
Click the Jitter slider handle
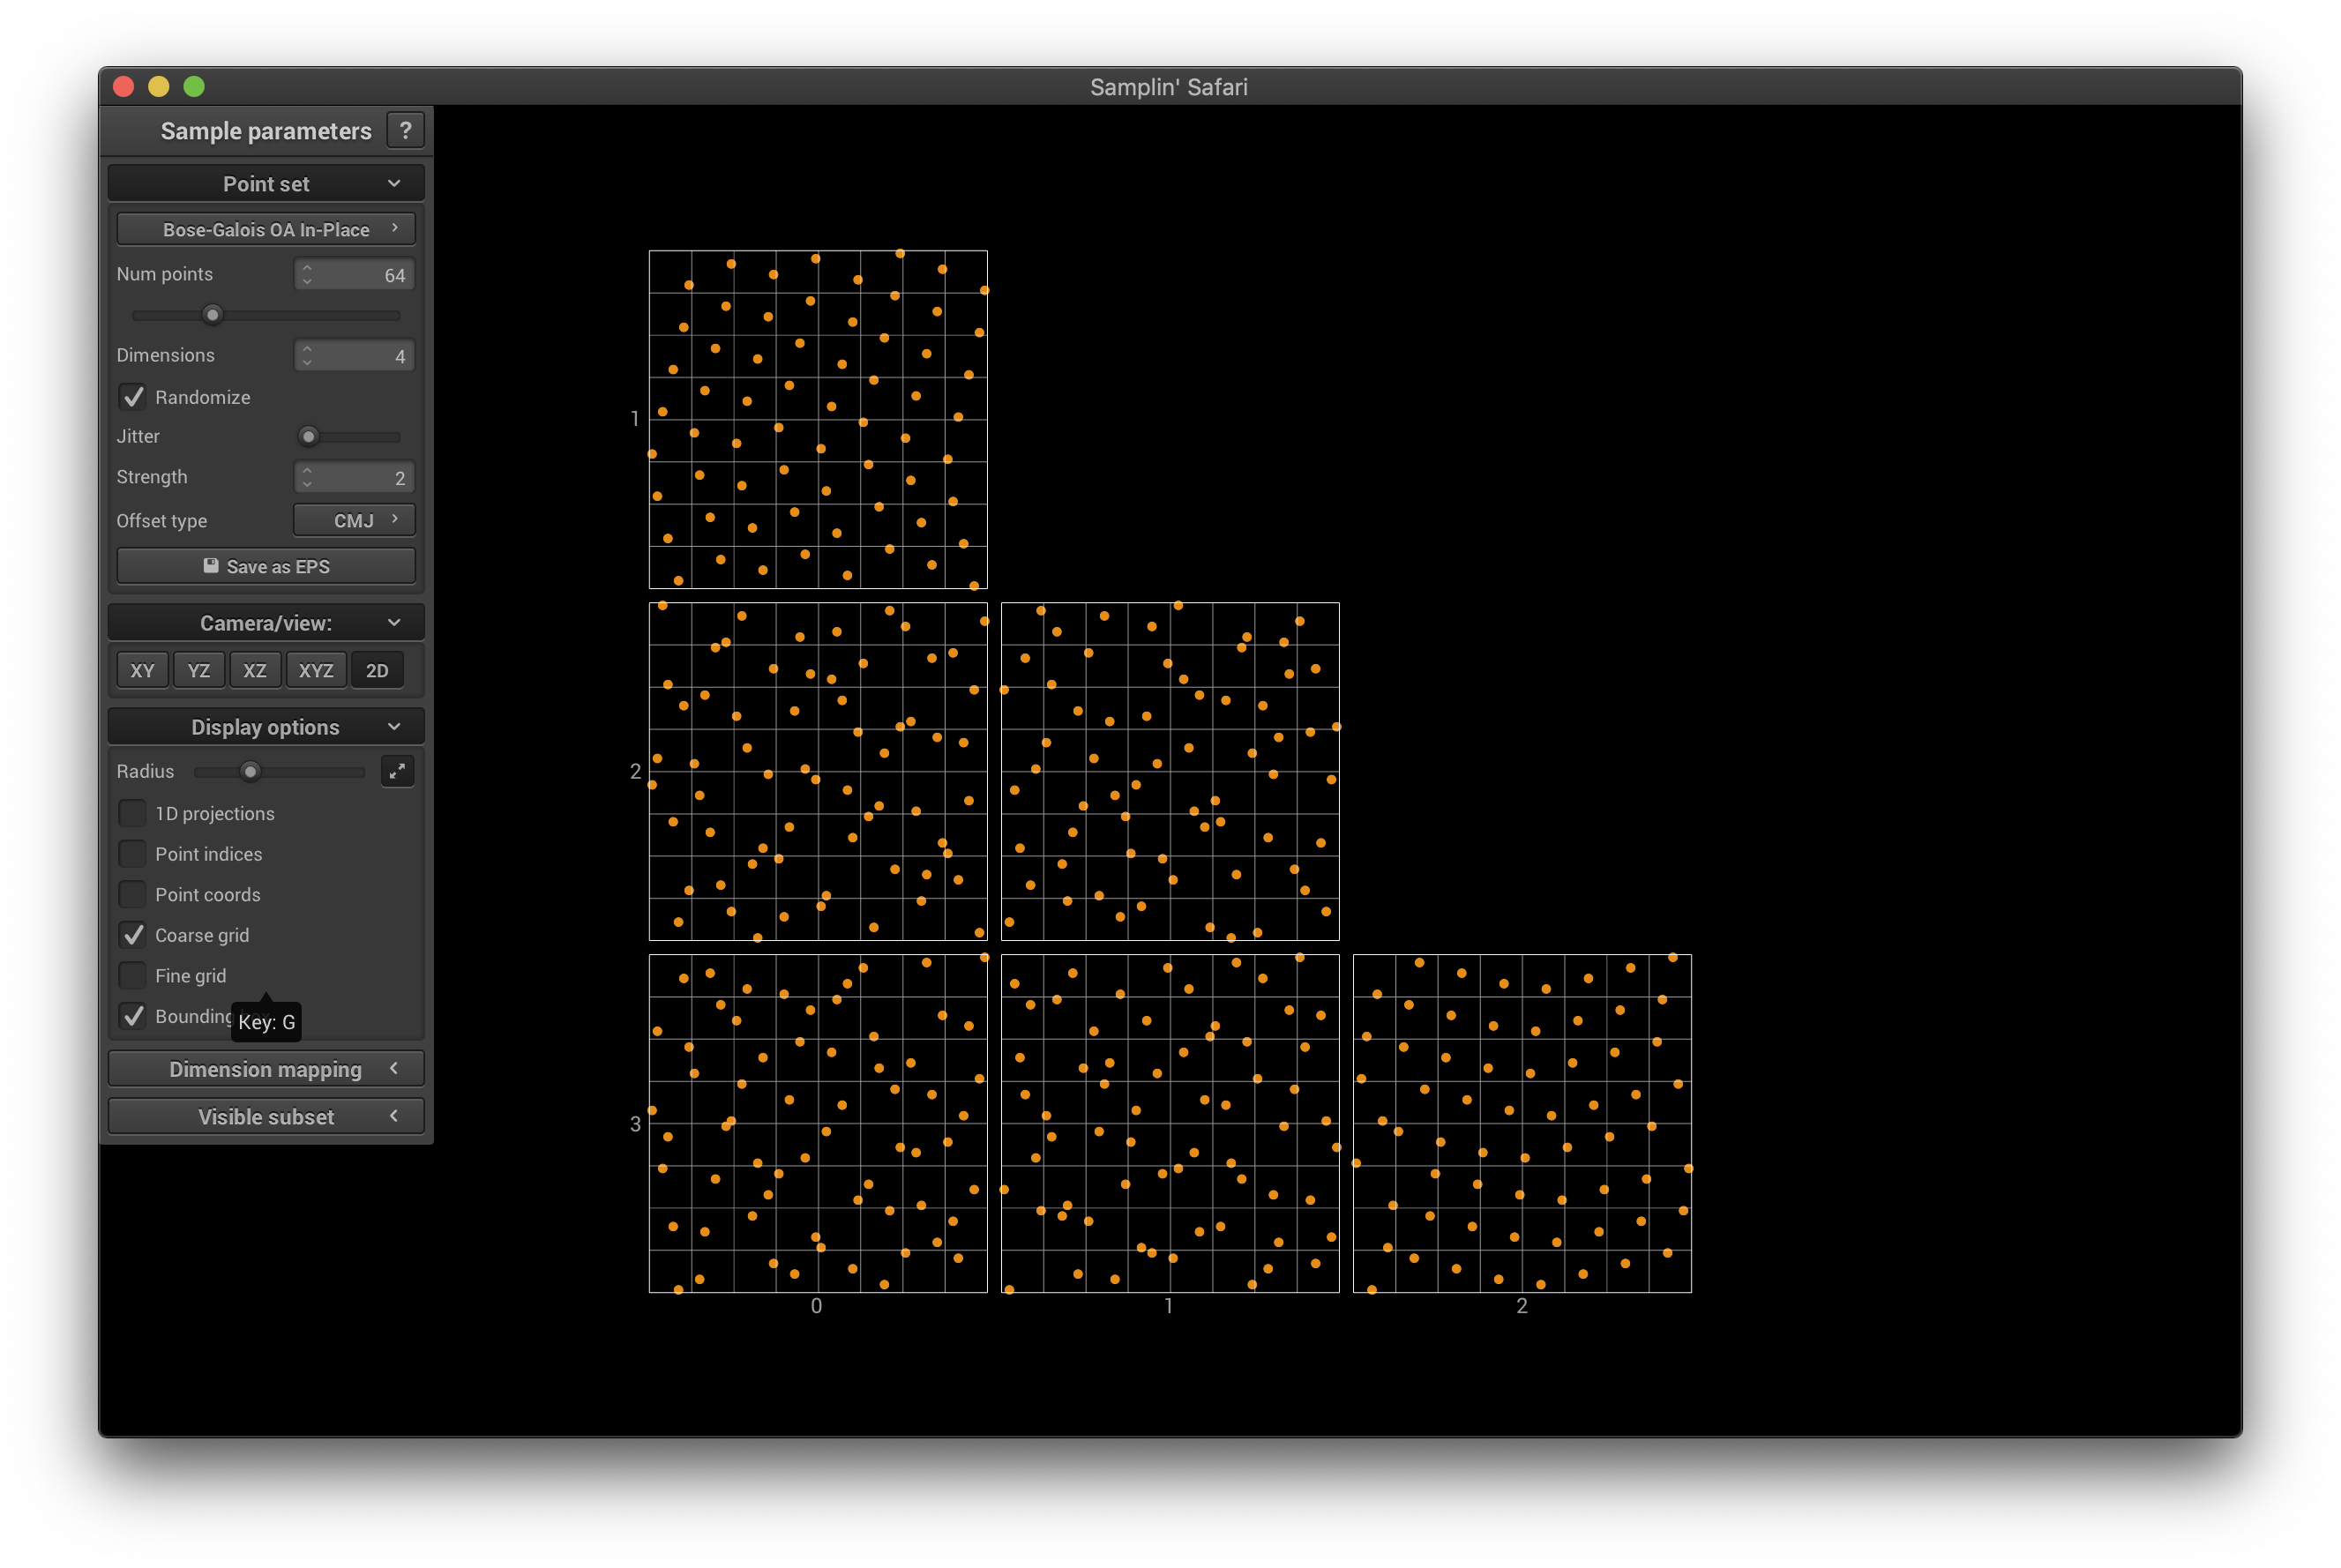coord(309,436)
